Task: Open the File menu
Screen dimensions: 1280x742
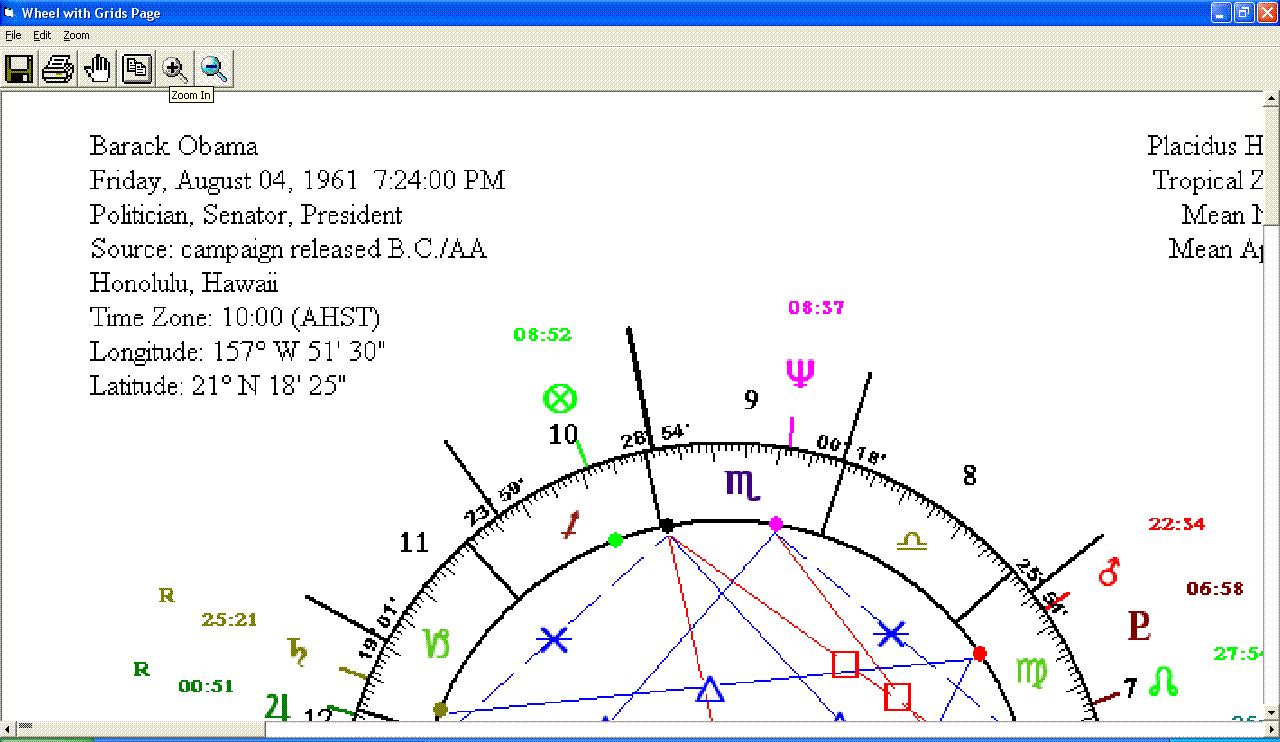Action: (13, 35)
